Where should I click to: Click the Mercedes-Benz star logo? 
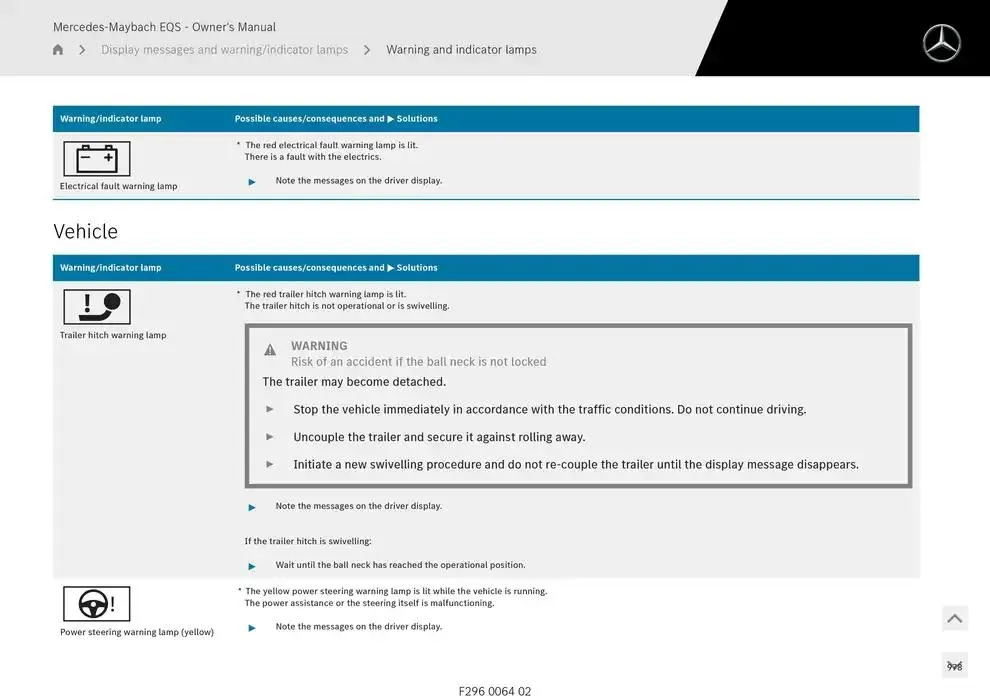tap(941, 43)
